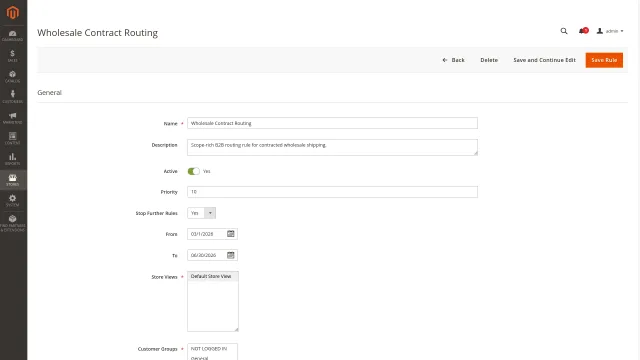Image resolution: width=640 pixels, height=360 pixels.
Task: Grab the Store Views list resize handle
Action: [x=236, y=329]
